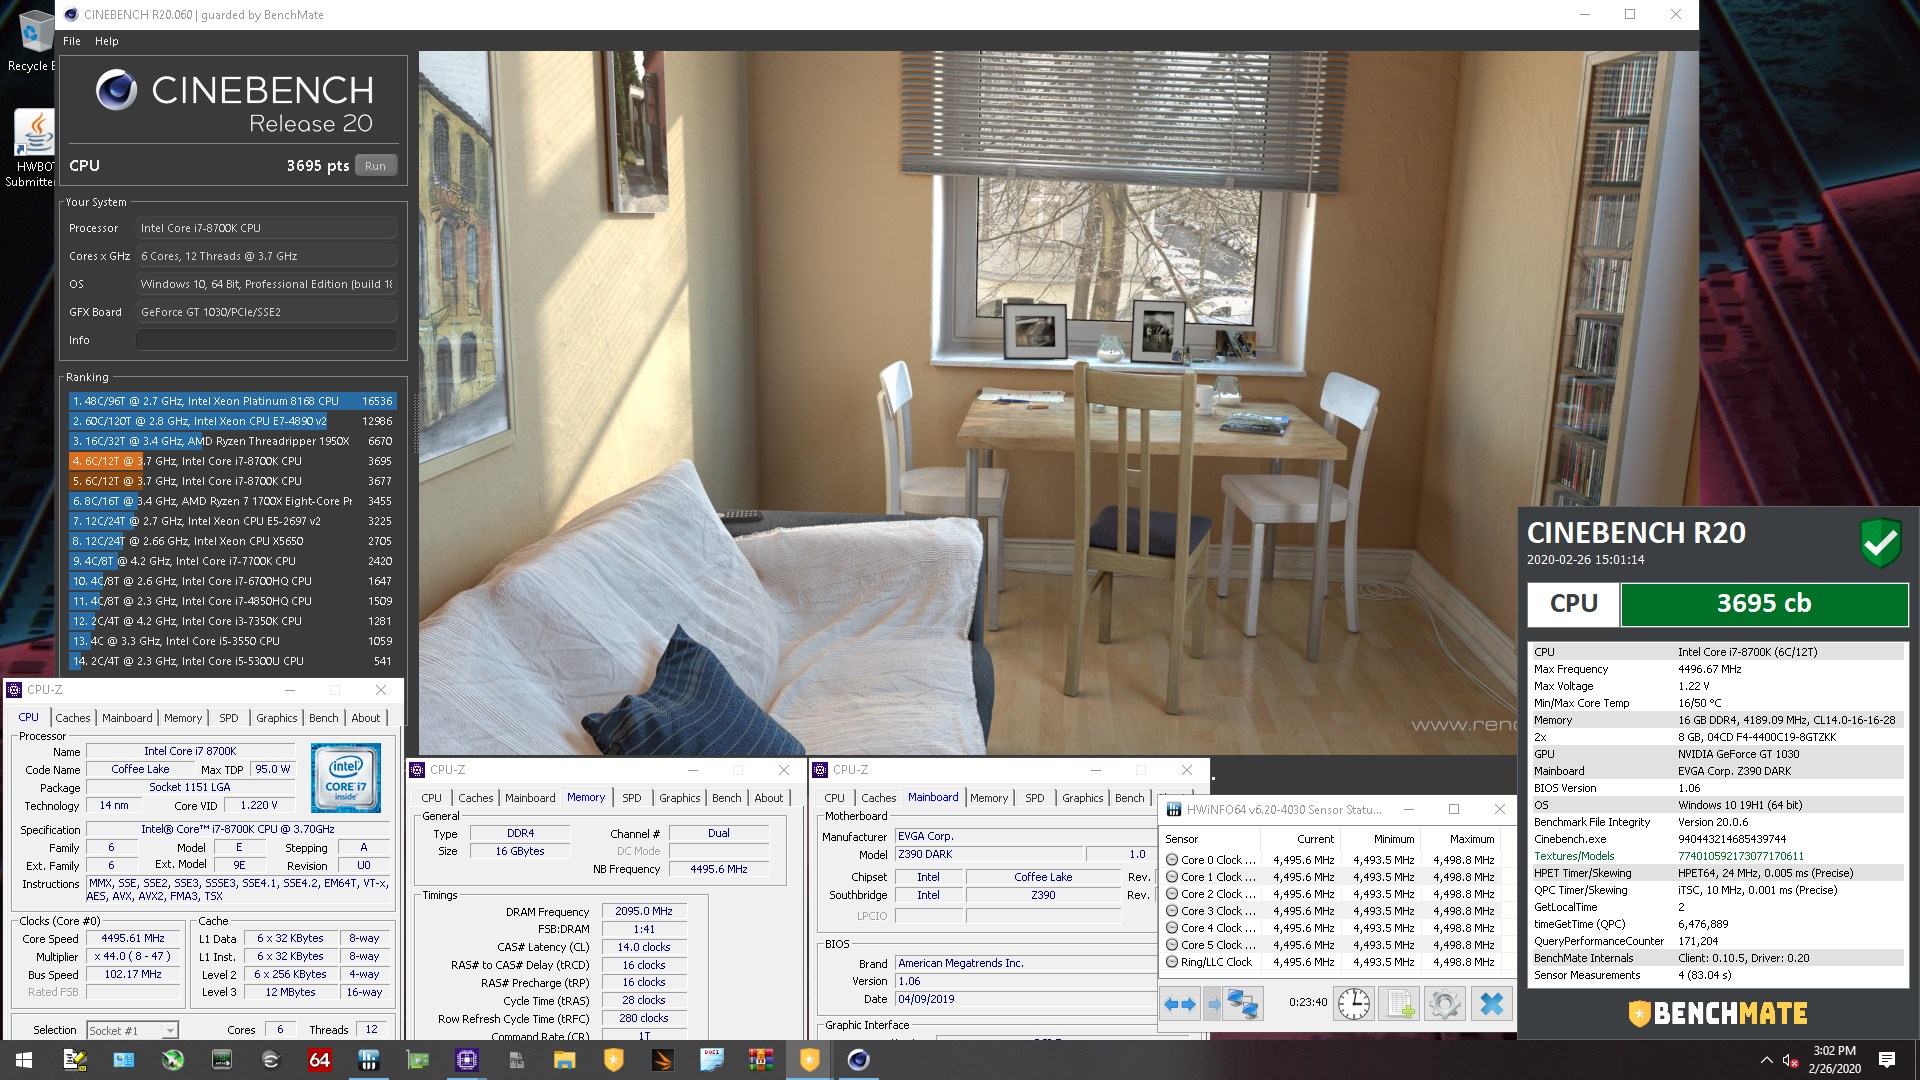
Task: Open HWiNFO sensor settings gear icon
Action: pyautogui.click(x=1444, y=1003)
